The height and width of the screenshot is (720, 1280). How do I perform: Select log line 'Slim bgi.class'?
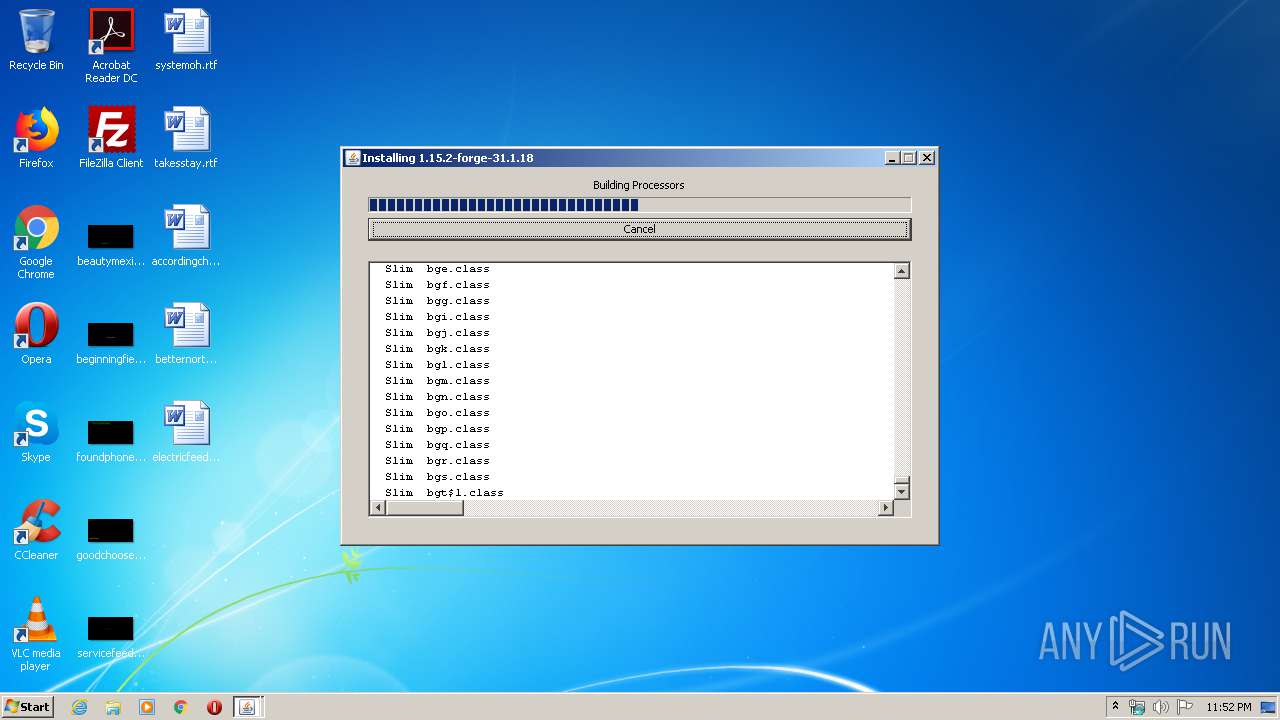[437, 317]
